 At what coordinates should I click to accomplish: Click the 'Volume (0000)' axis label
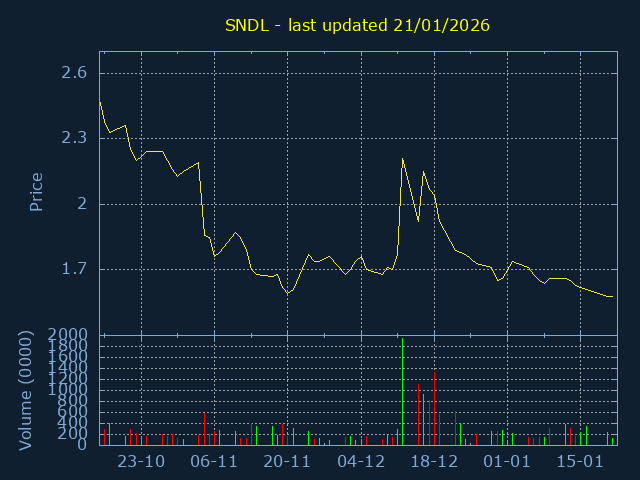coord(27,390)
